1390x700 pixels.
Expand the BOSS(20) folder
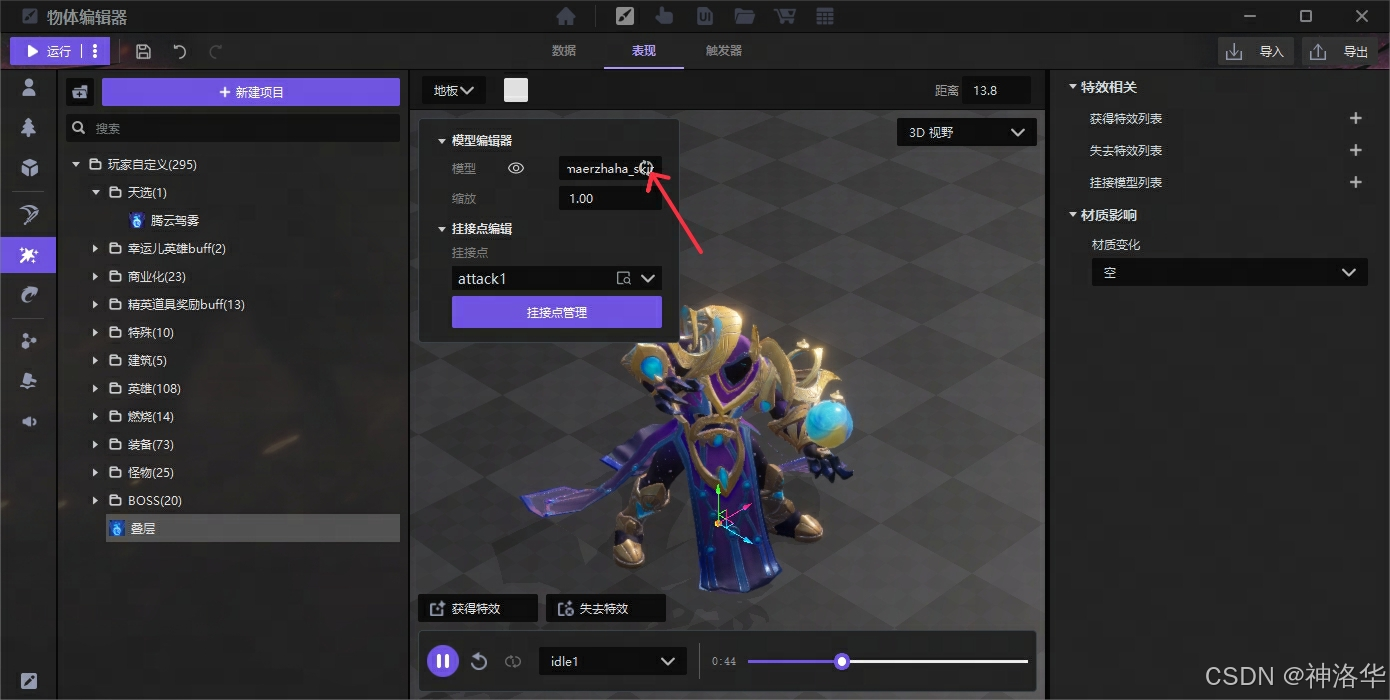tap(96, 500)
